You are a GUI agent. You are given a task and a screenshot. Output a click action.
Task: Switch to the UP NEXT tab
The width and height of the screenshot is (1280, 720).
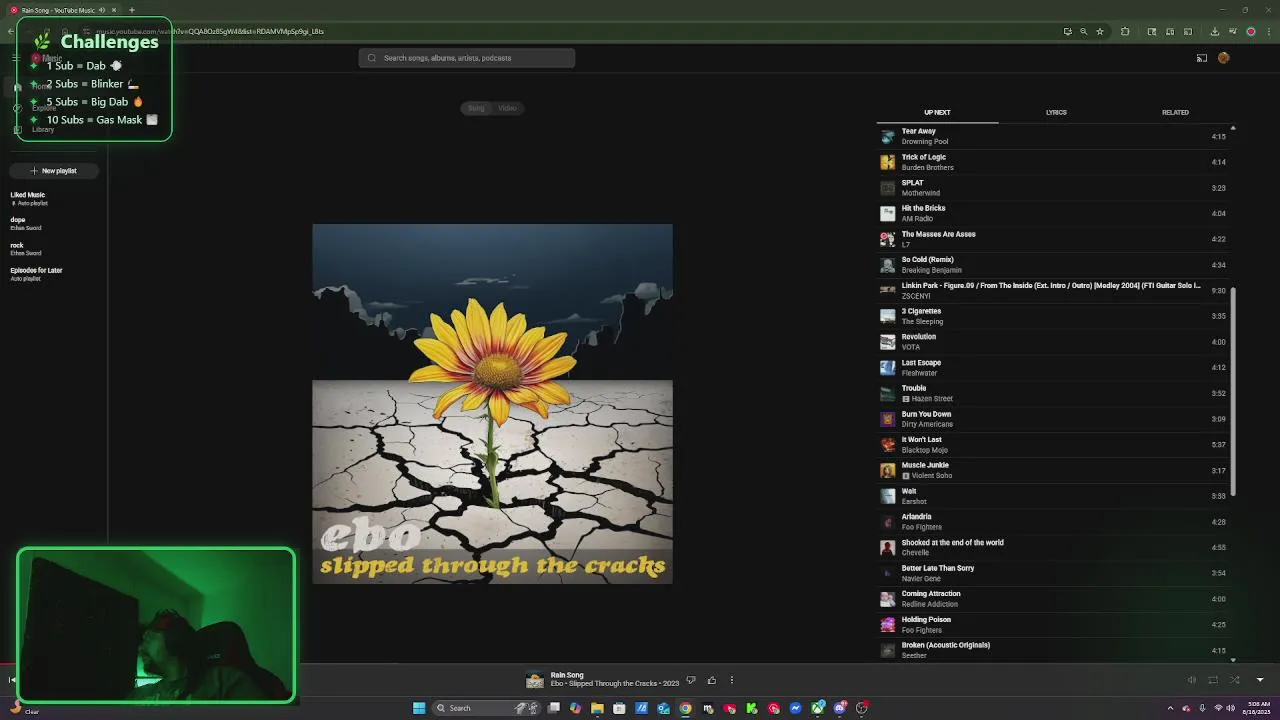tap(937, 112)
